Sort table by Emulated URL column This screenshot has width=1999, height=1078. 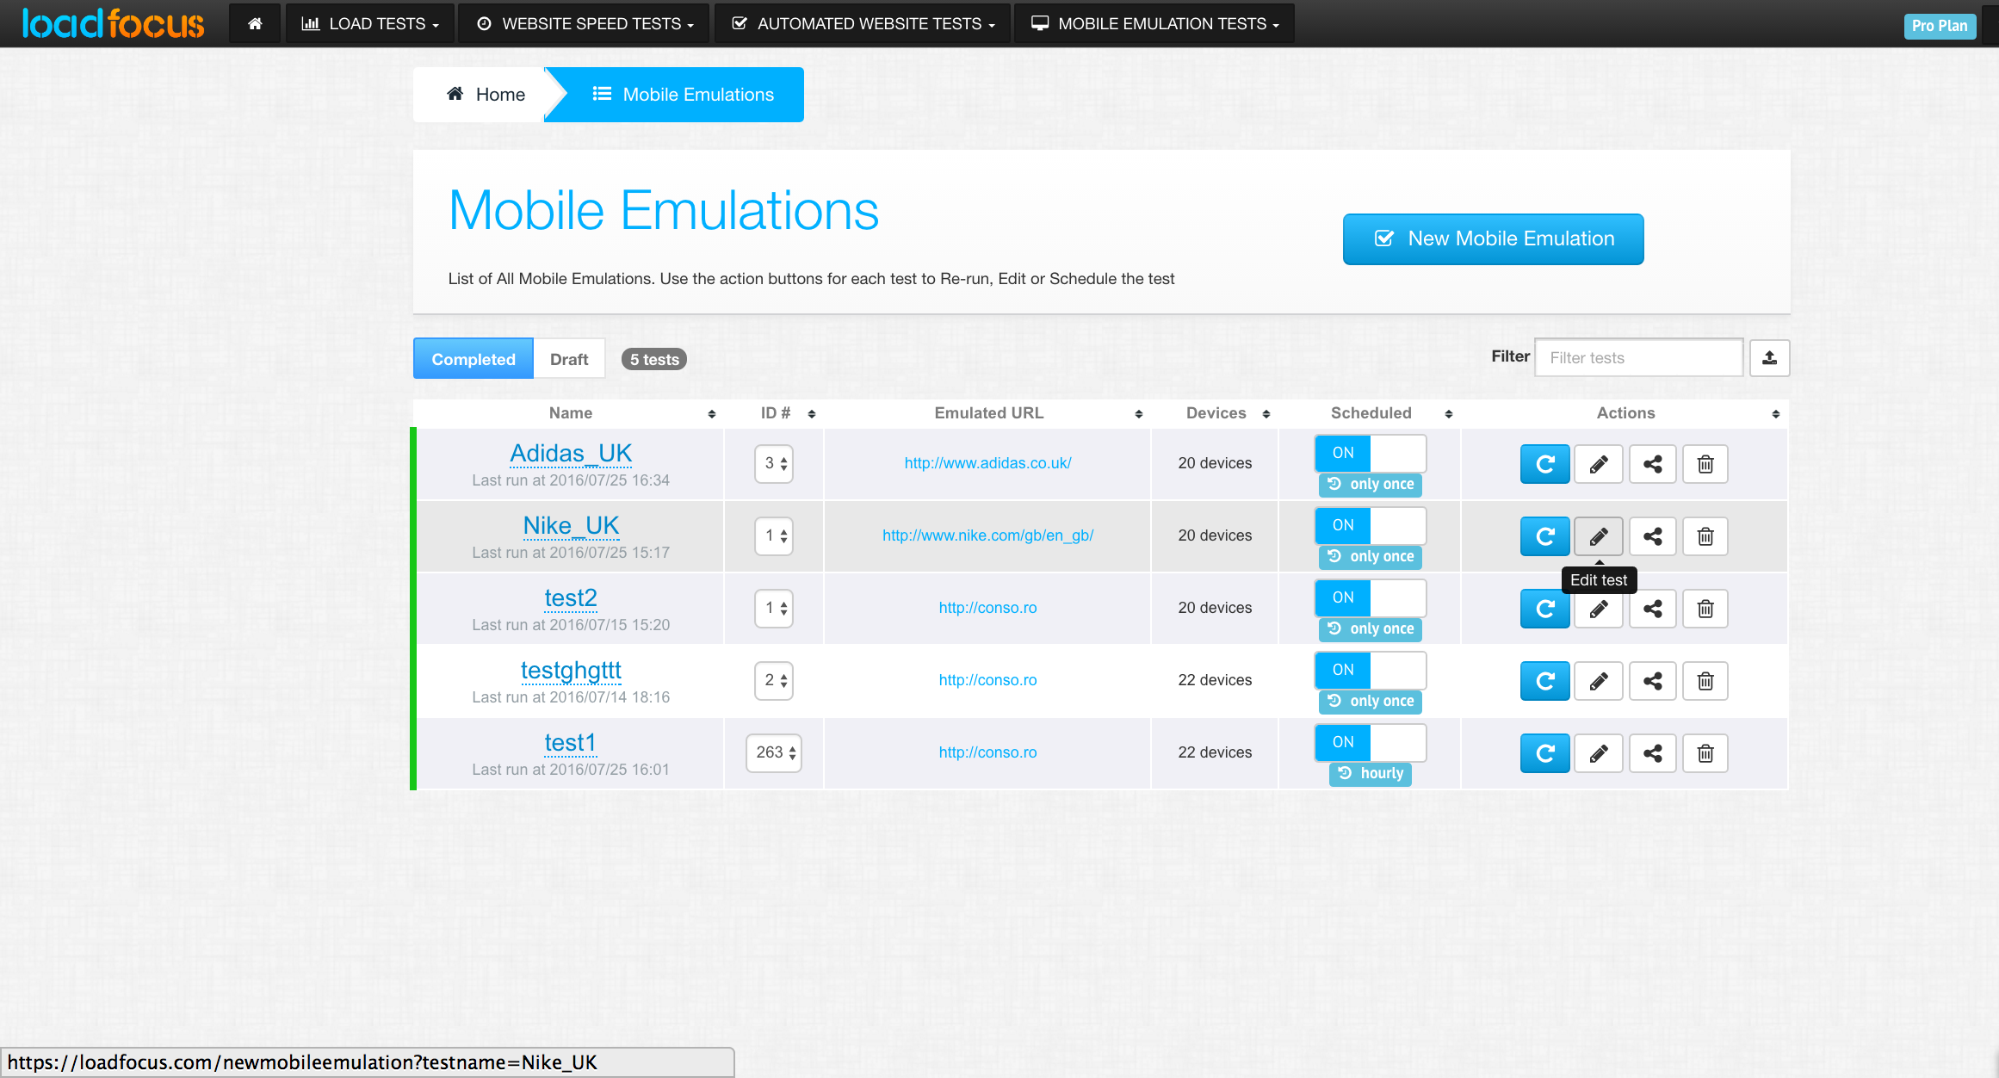click(988, 413)
